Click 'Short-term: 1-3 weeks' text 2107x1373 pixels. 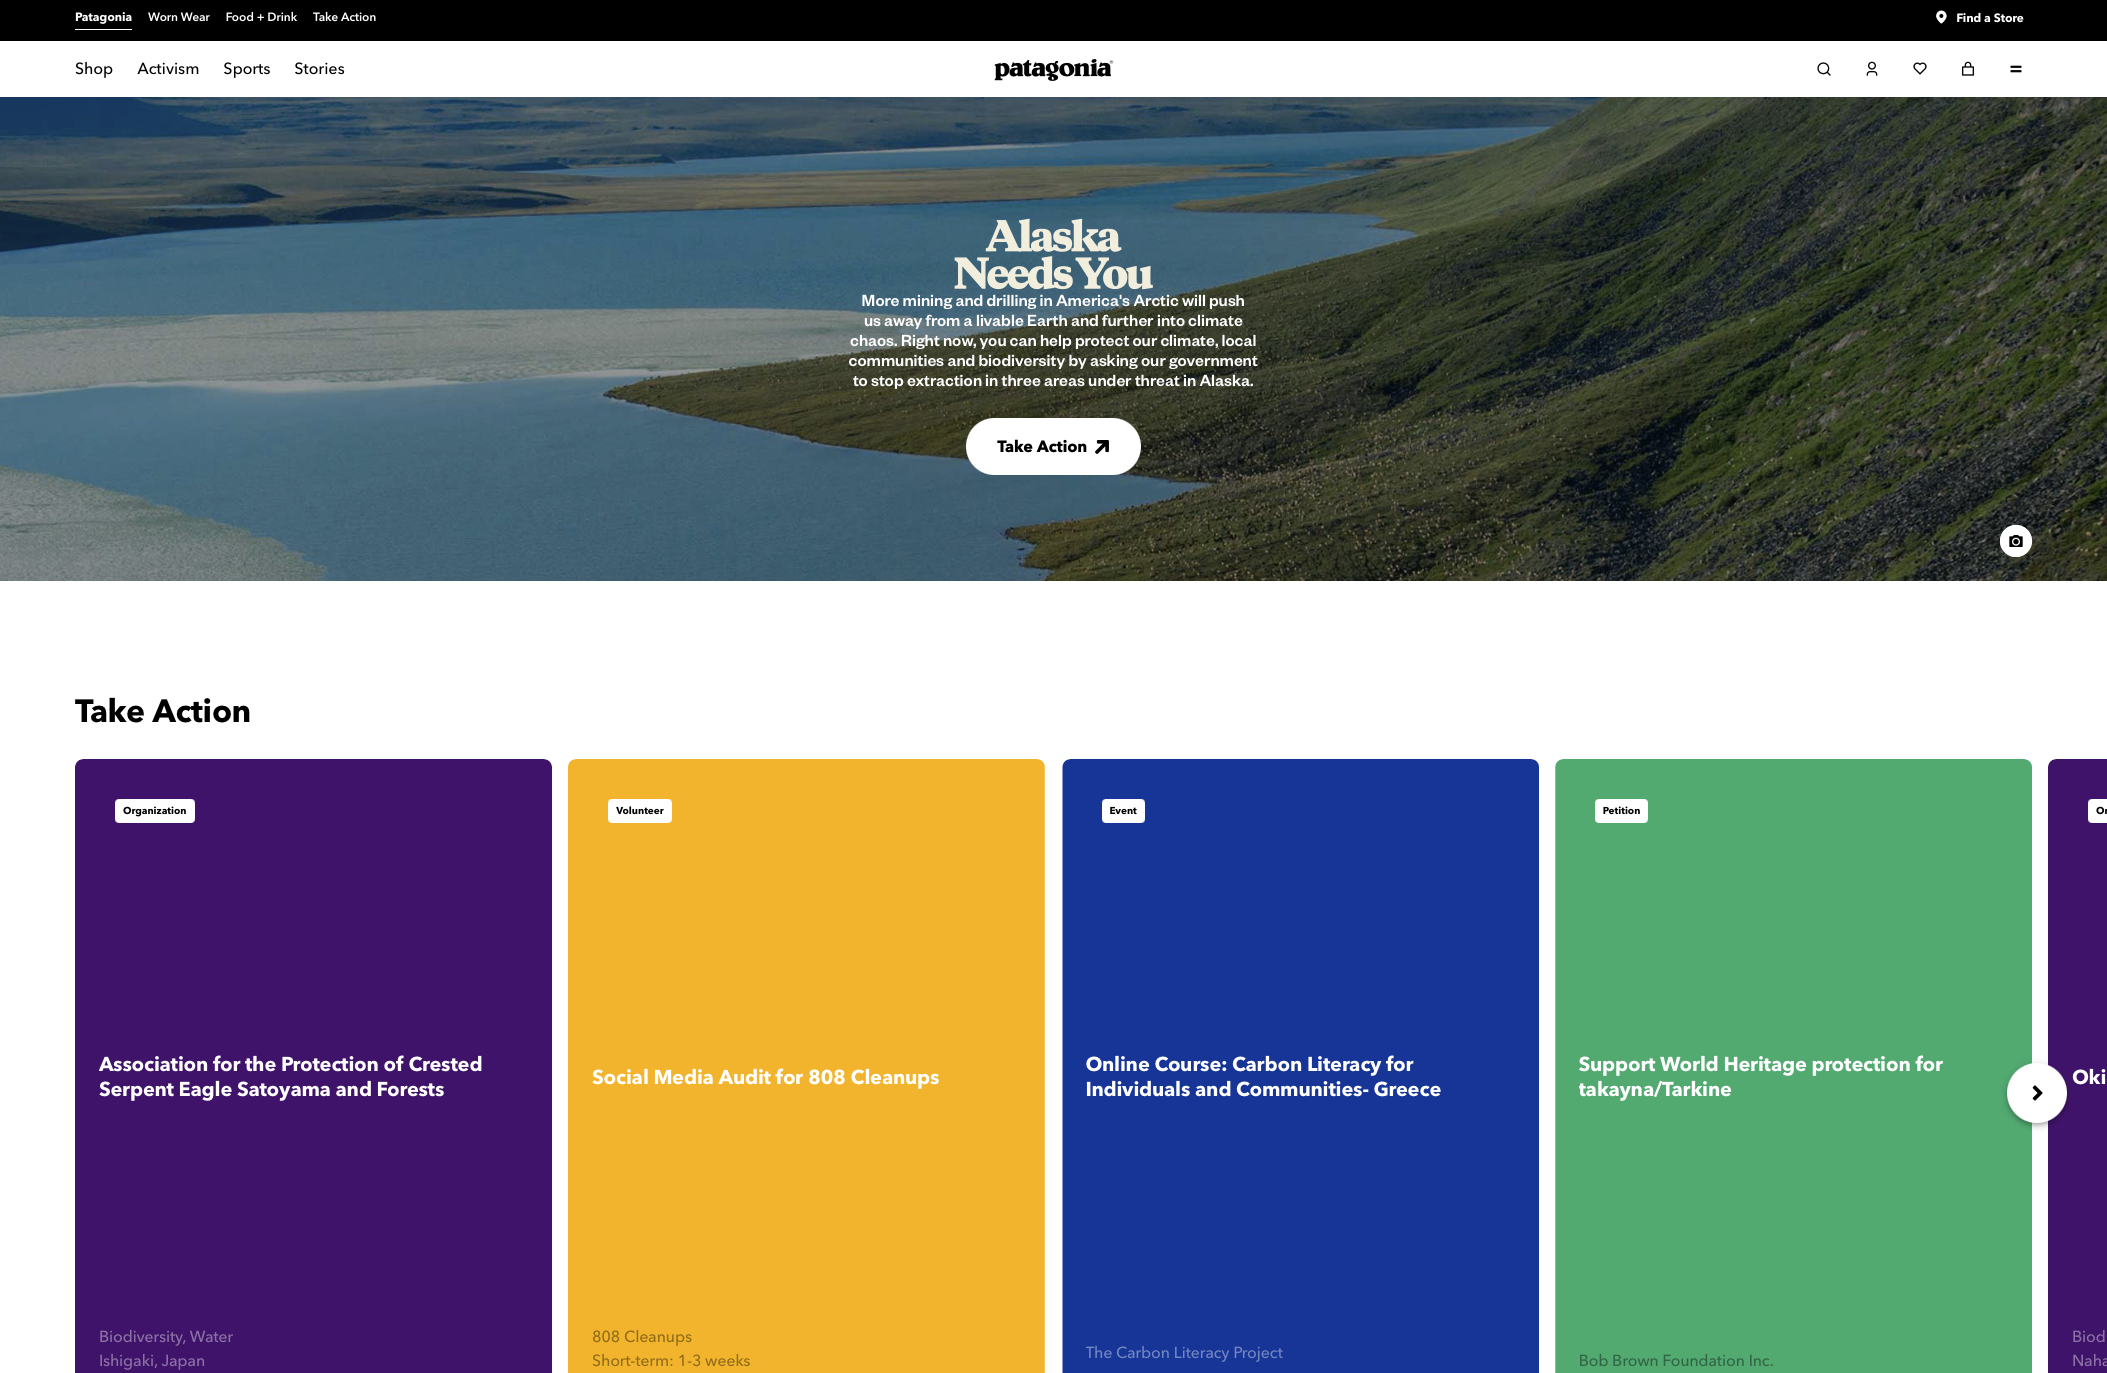click(671, 1361)
